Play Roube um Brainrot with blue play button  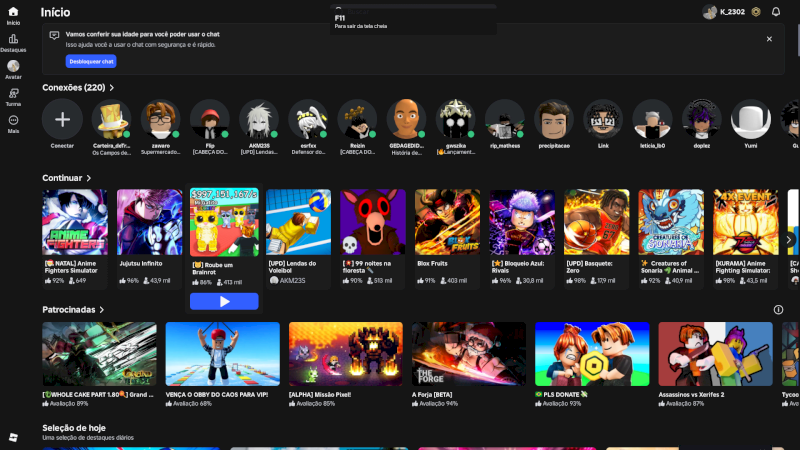coord(224,302)
